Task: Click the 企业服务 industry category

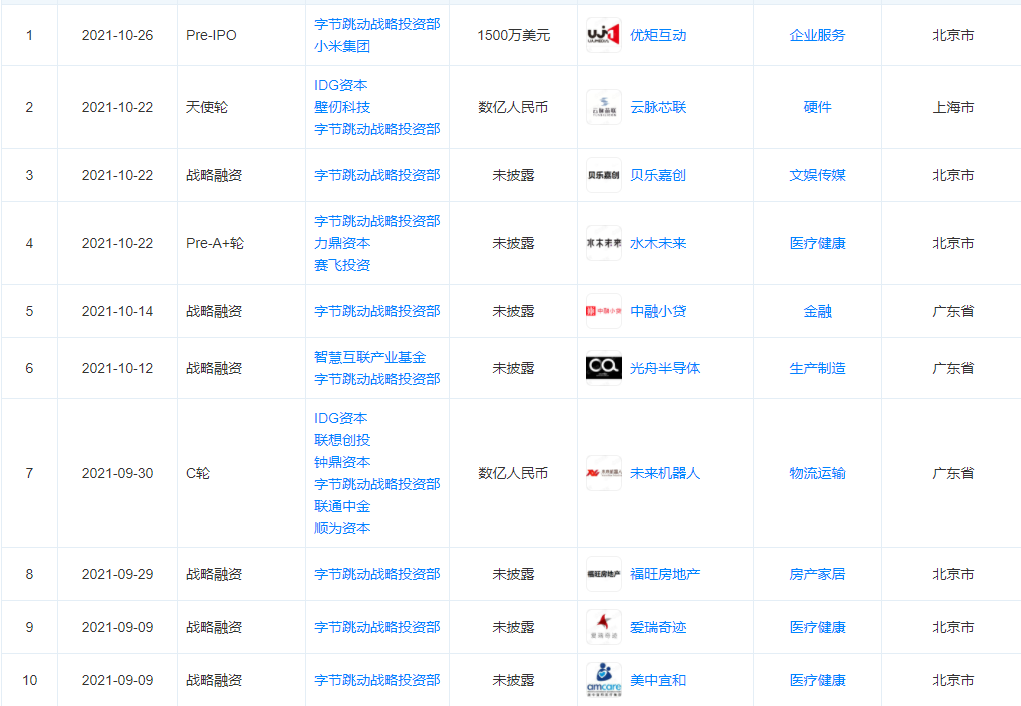Action: coord(817,35)
